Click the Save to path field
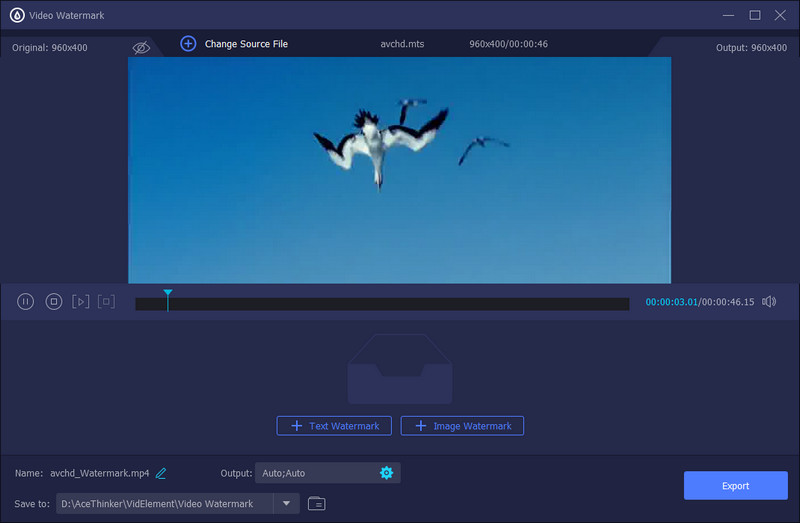This screenshot has width=800, height=523. pos(164,503)
